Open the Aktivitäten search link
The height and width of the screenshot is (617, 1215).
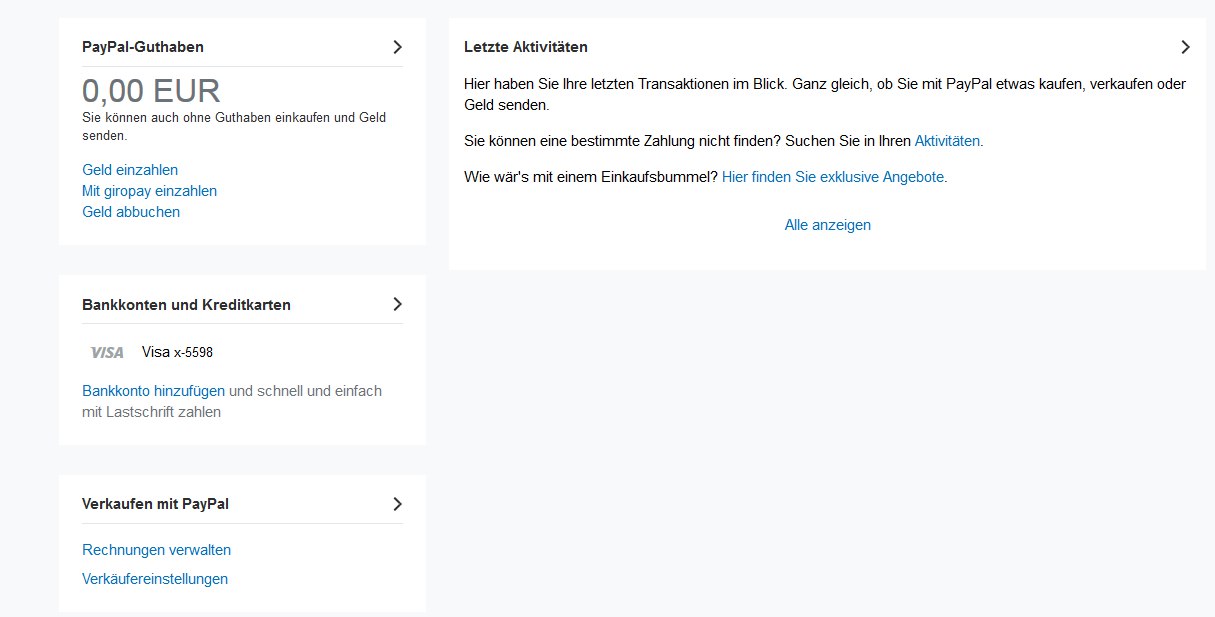coord(947,141)
